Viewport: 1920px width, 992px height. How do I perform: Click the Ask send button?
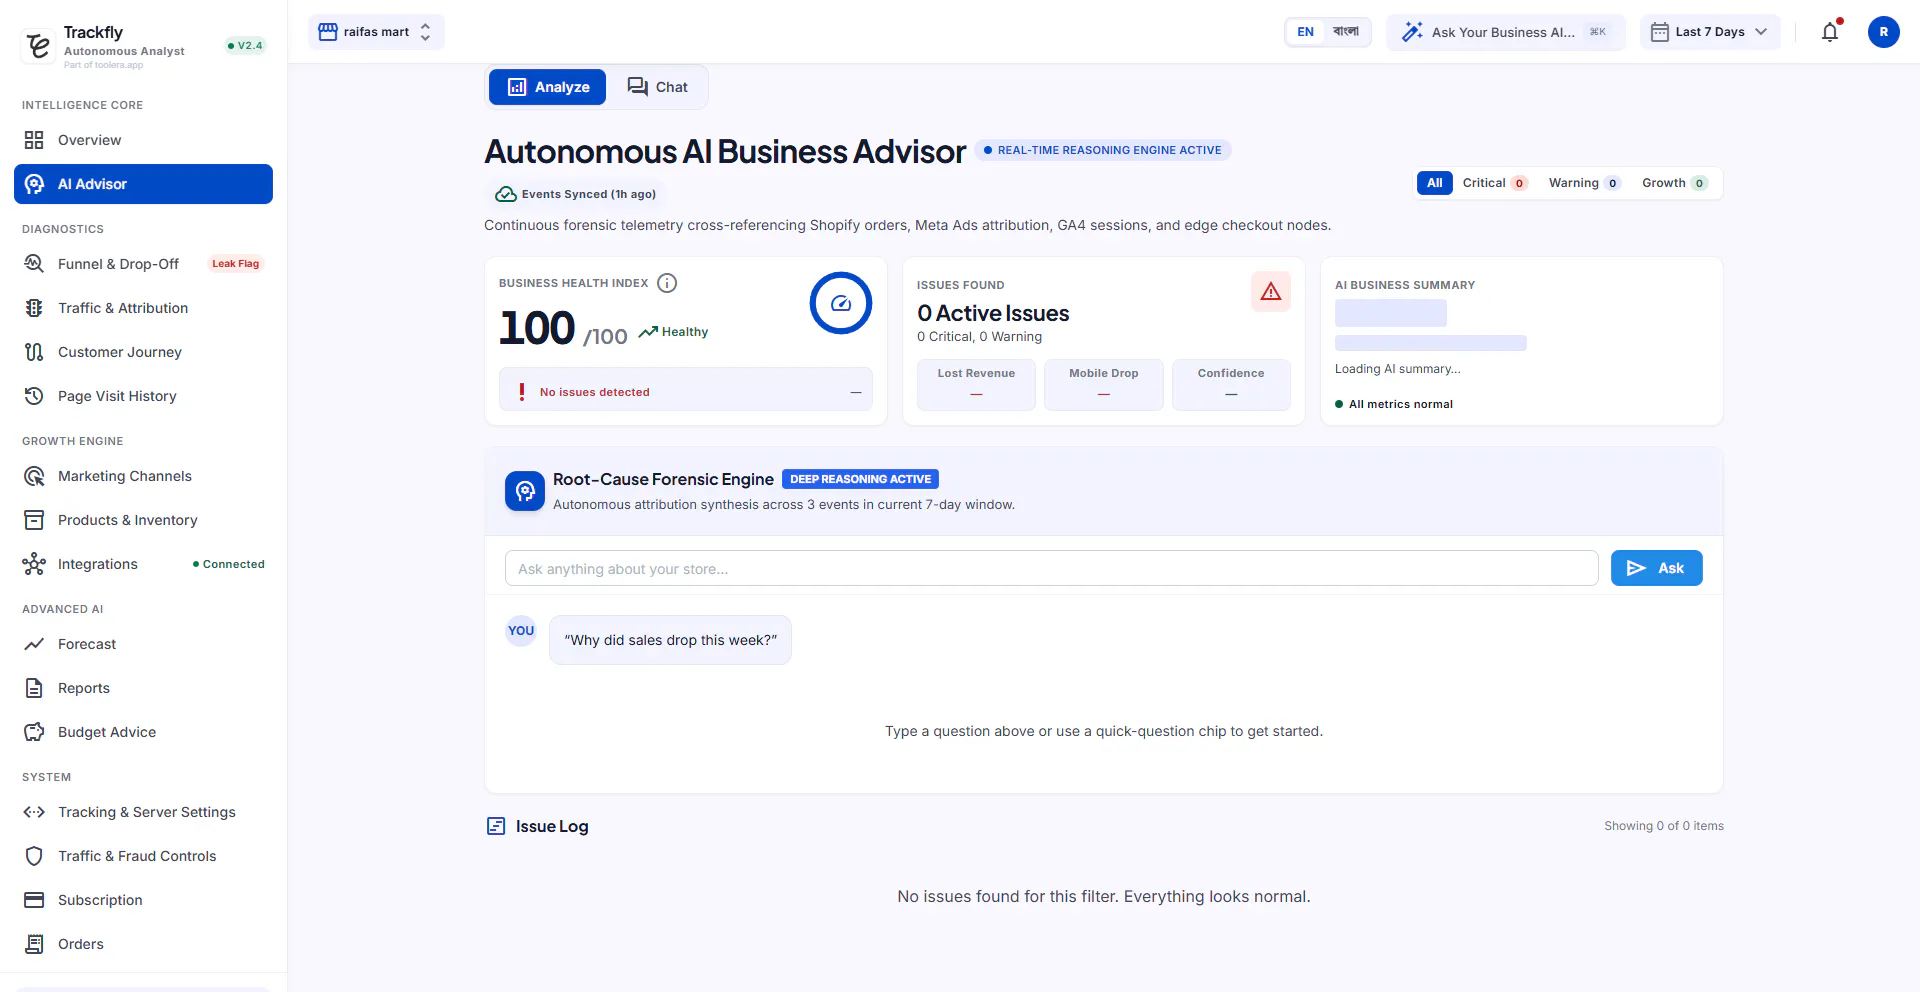(1656, 568)
